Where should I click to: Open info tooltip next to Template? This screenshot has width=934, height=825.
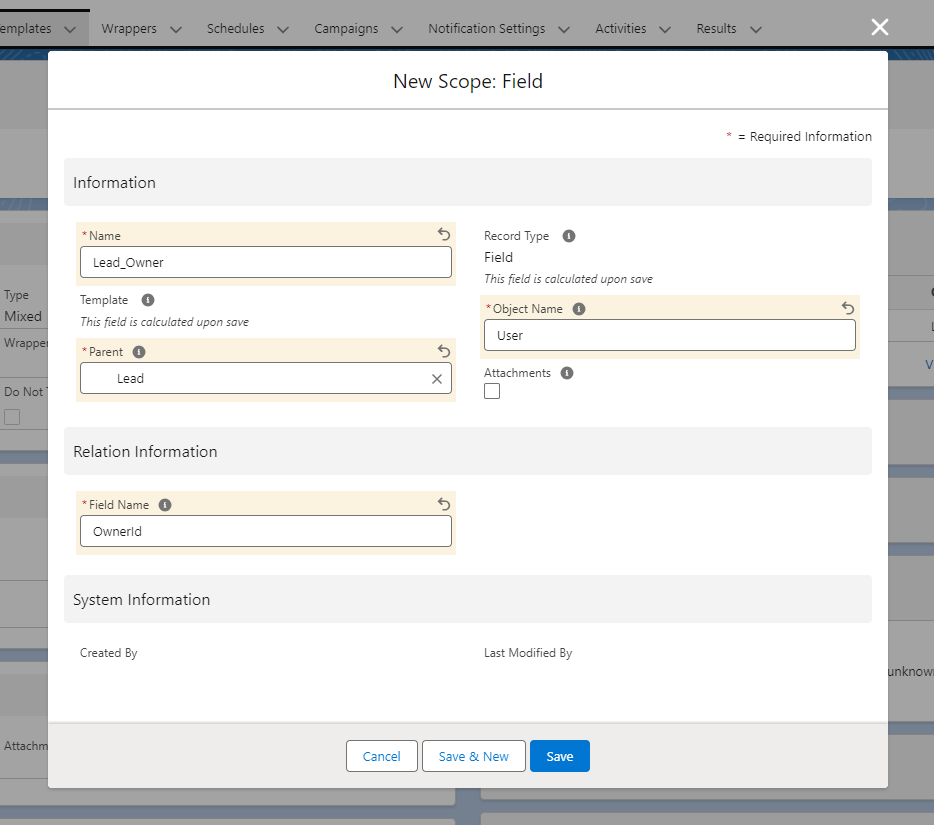coord(148,300)
